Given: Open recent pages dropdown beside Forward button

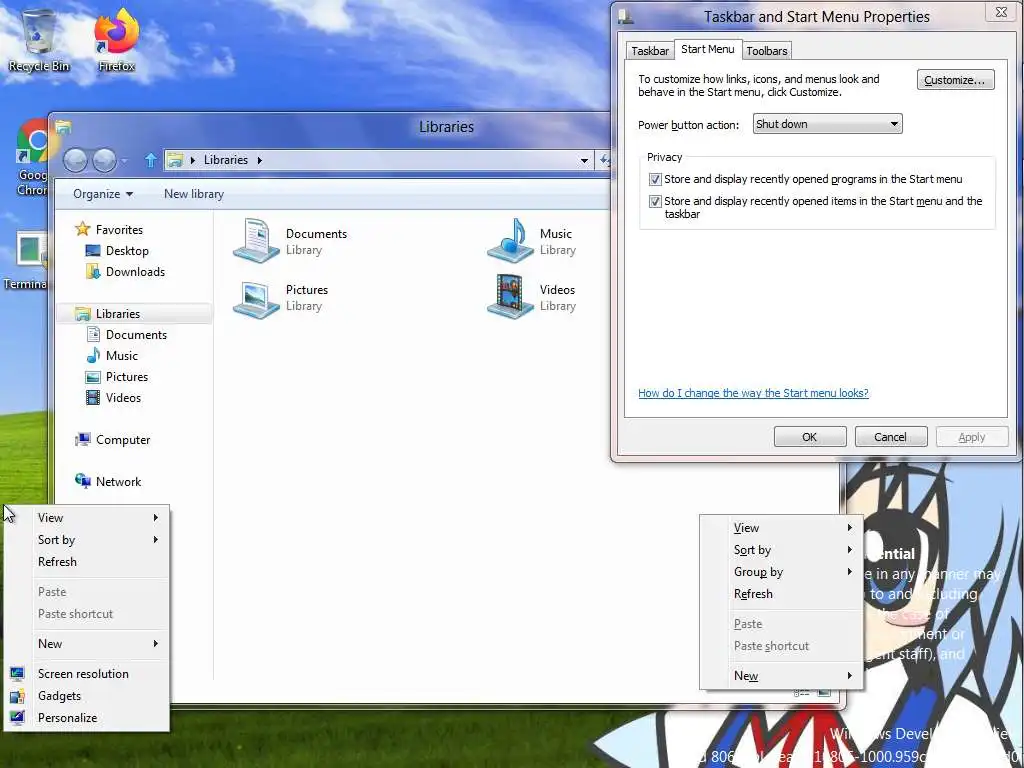Looking at the screenshot, I should click(125, 160).
